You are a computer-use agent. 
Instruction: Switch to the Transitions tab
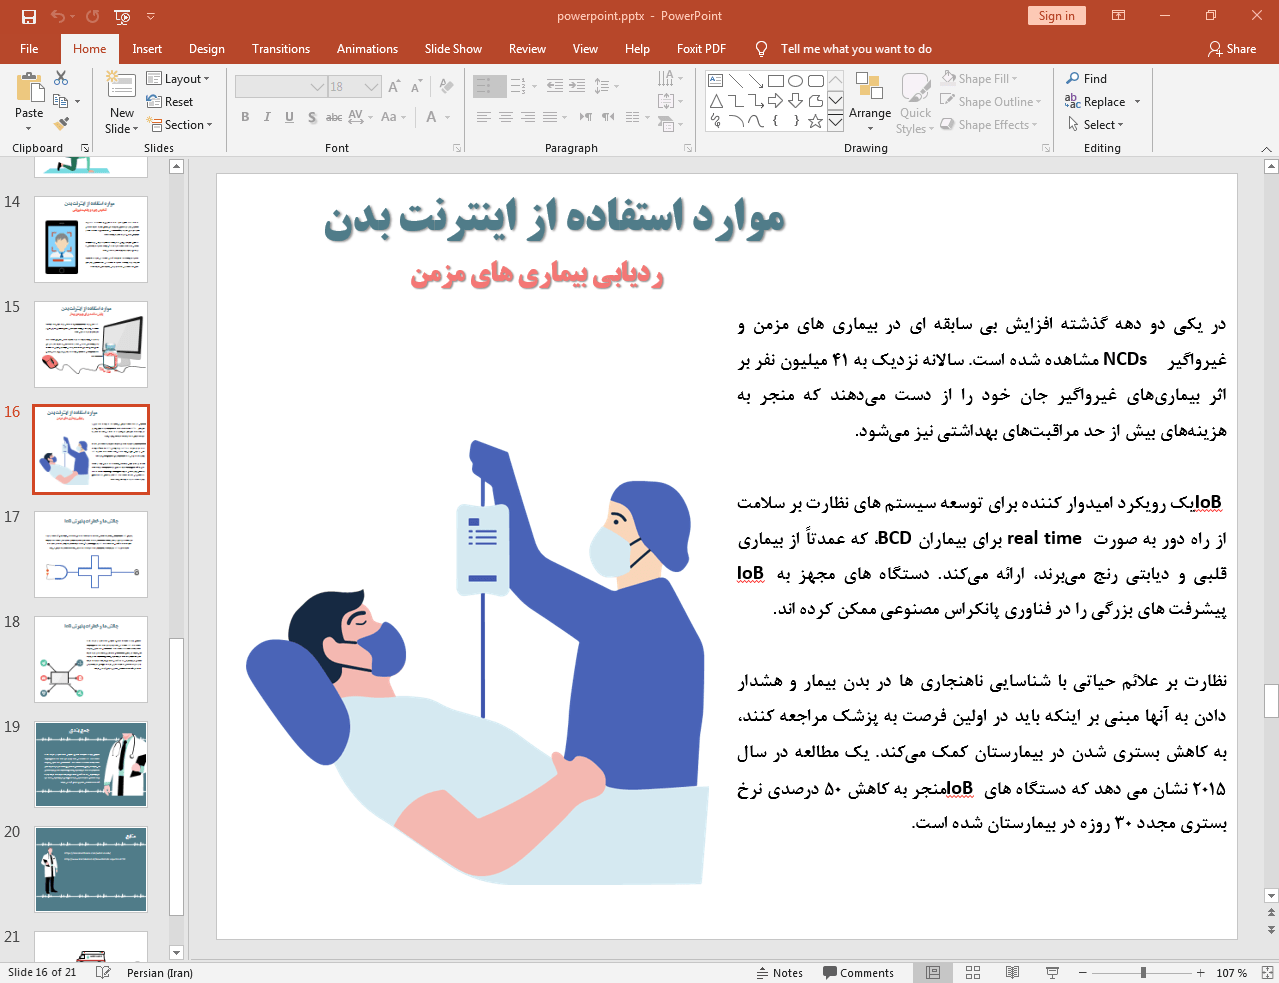pos(281,48)
